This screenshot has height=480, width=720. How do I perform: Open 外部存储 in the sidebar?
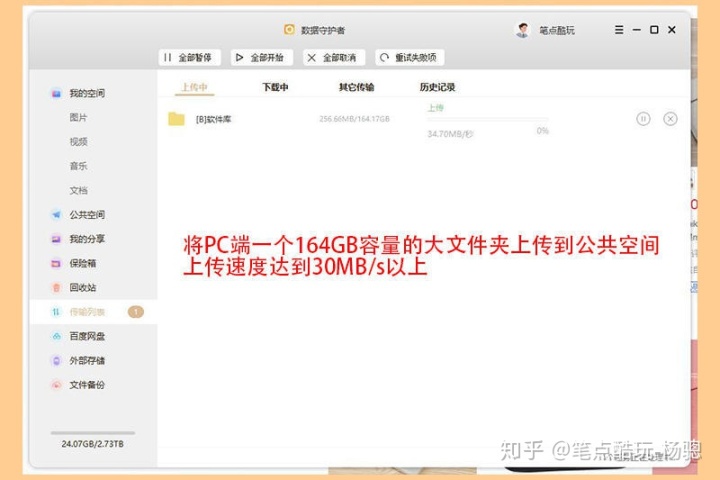point(87,361)
